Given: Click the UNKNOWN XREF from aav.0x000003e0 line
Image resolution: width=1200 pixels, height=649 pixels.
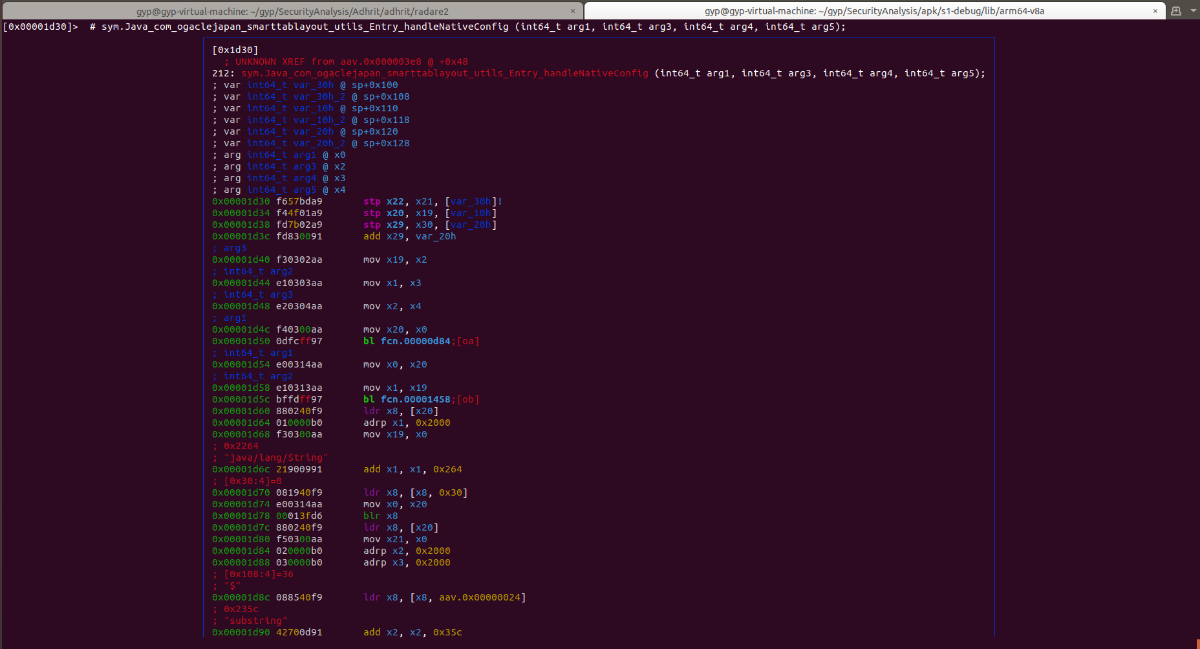Looking at the screenshot, I should (x=346, y=61).
